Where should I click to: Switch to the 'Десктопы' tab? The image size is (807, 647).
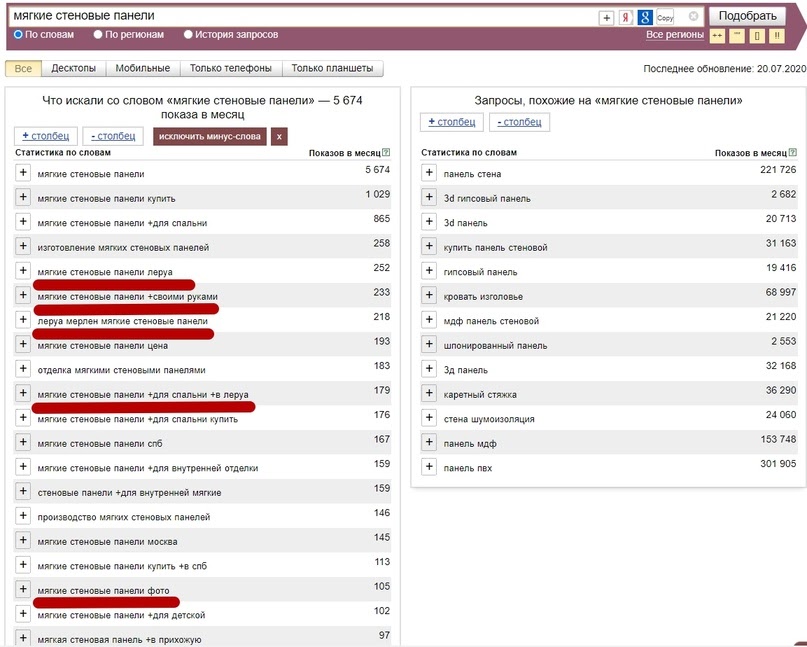74,68
